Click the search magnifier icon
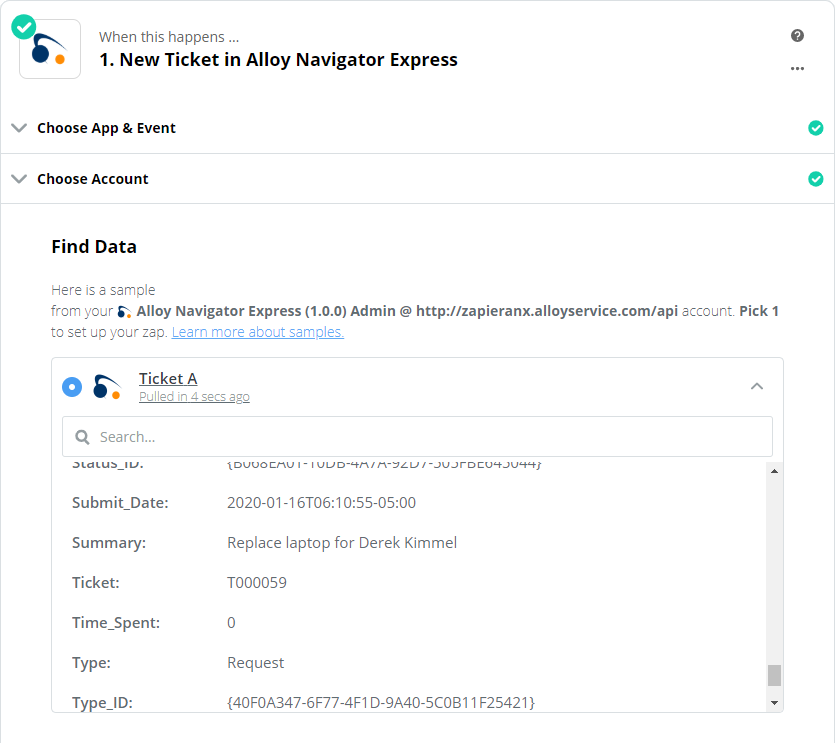The image size is (835, 743). coord(81,437)
